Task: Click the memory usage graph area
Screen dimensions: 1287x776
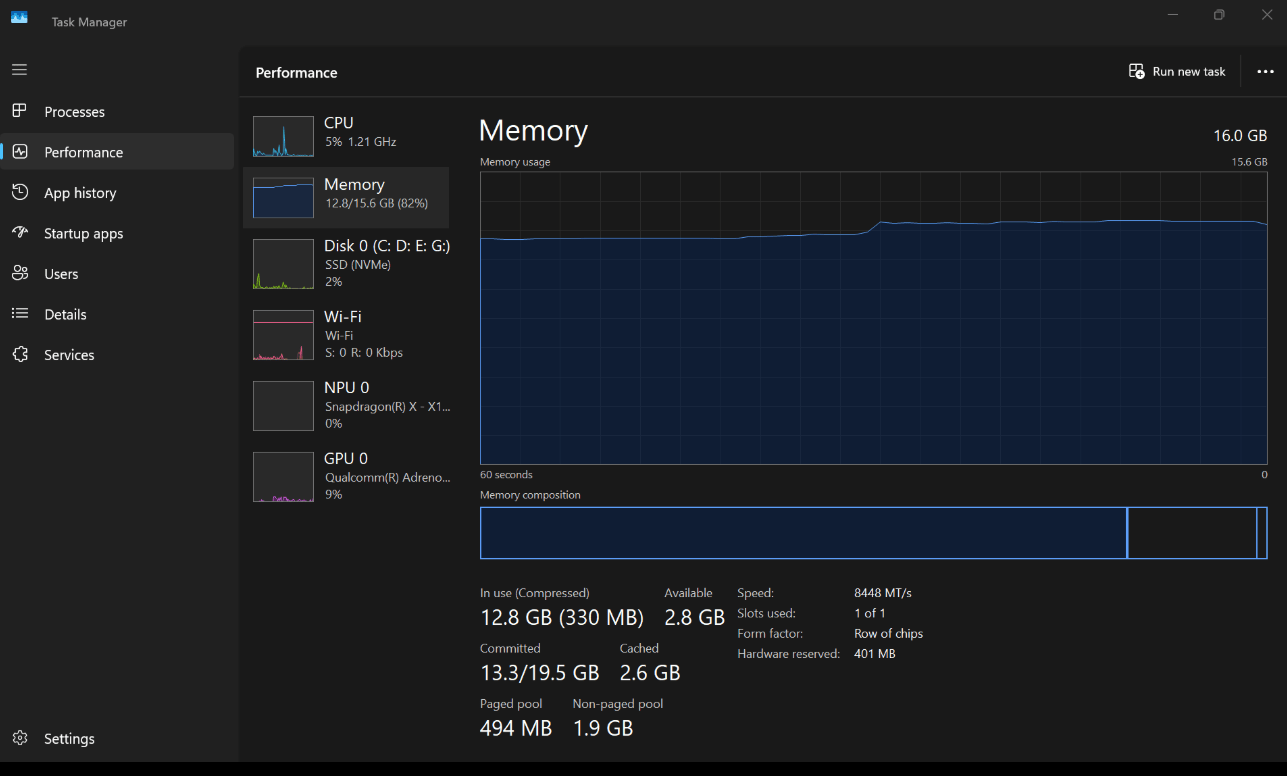Action: [x=873, y=318]
